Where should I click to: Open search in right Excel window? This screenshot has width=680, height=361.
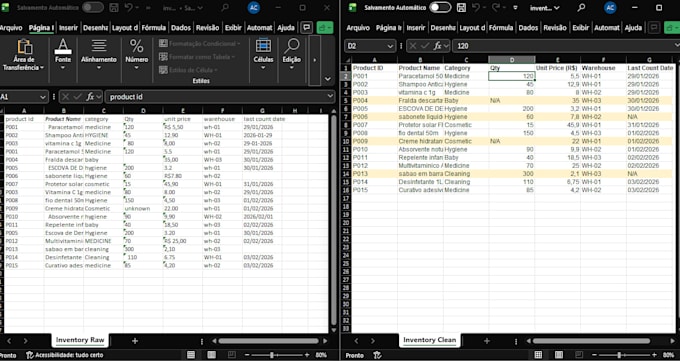[x=581, y=7]
